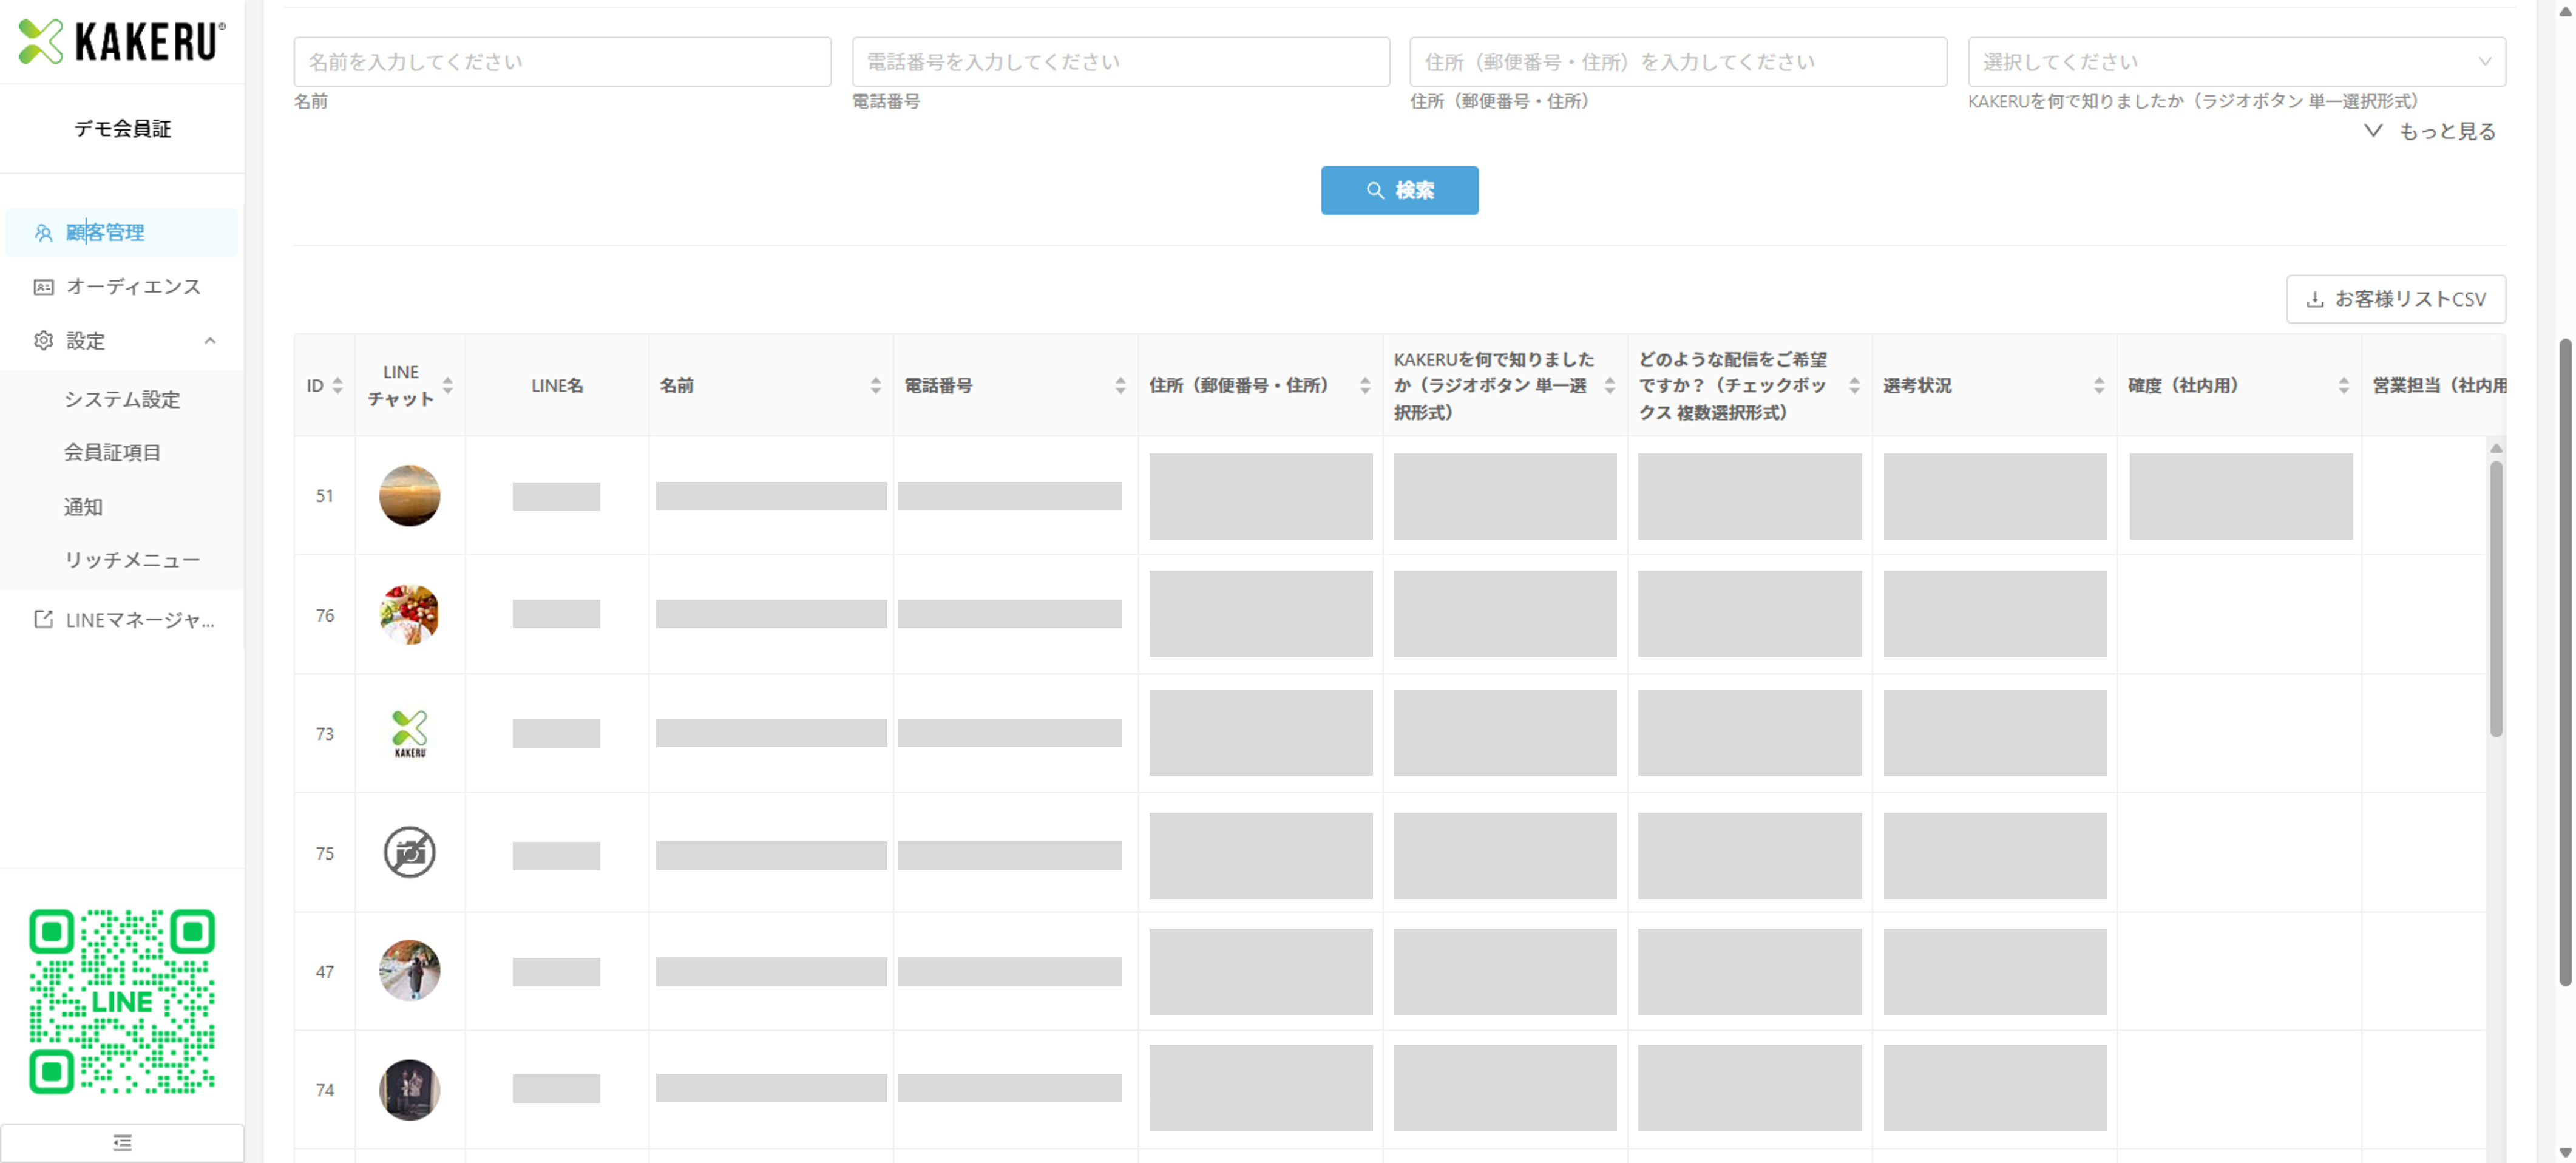
Task: Go to リッチメニュー settings
Action: 132,560
